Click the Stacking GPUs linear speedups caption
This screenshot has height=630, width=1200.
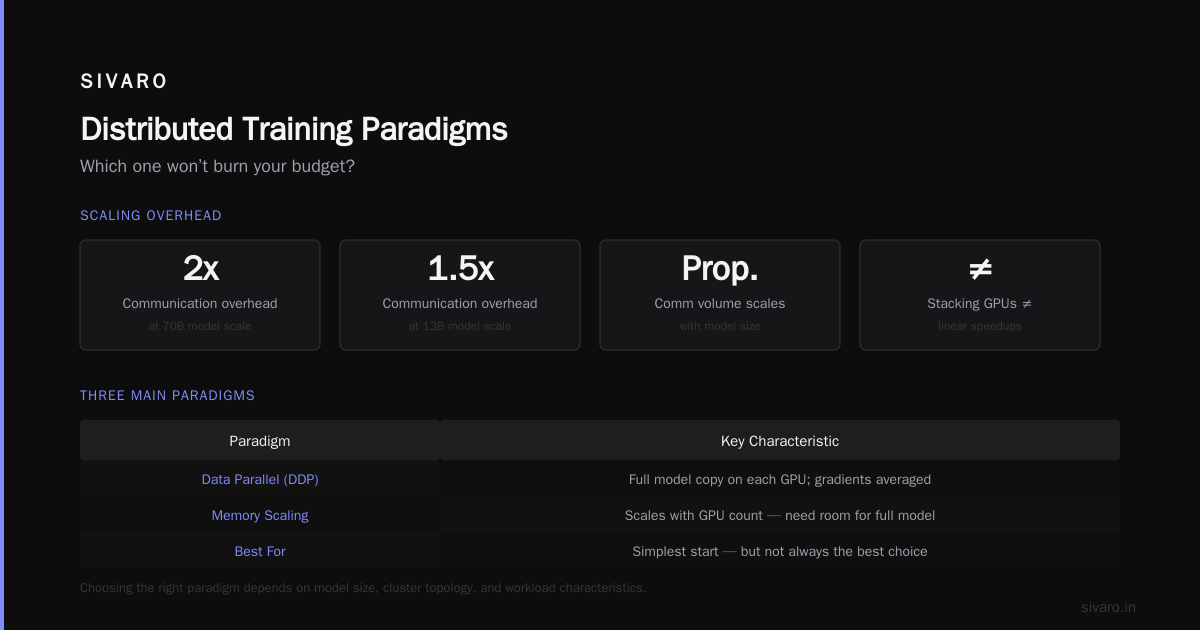tap(980, 315)
